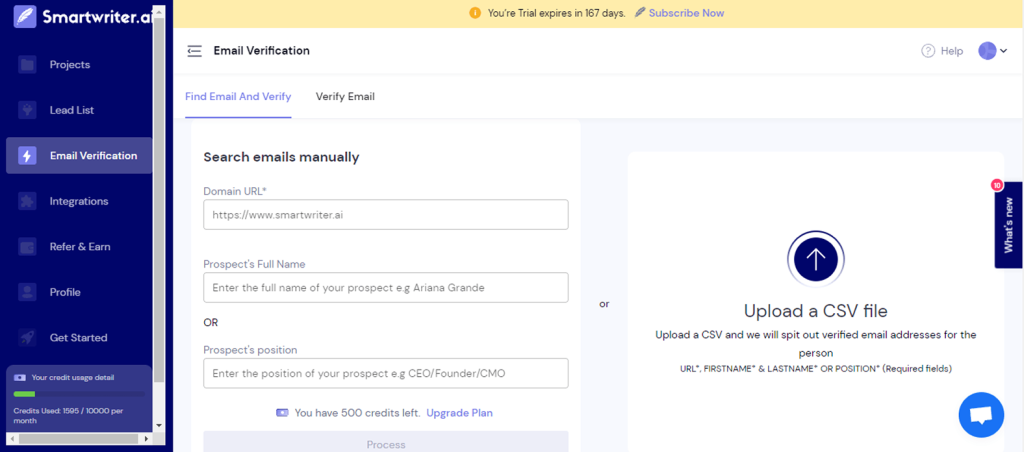Click the Subscribe Now link

coord(686,13)
